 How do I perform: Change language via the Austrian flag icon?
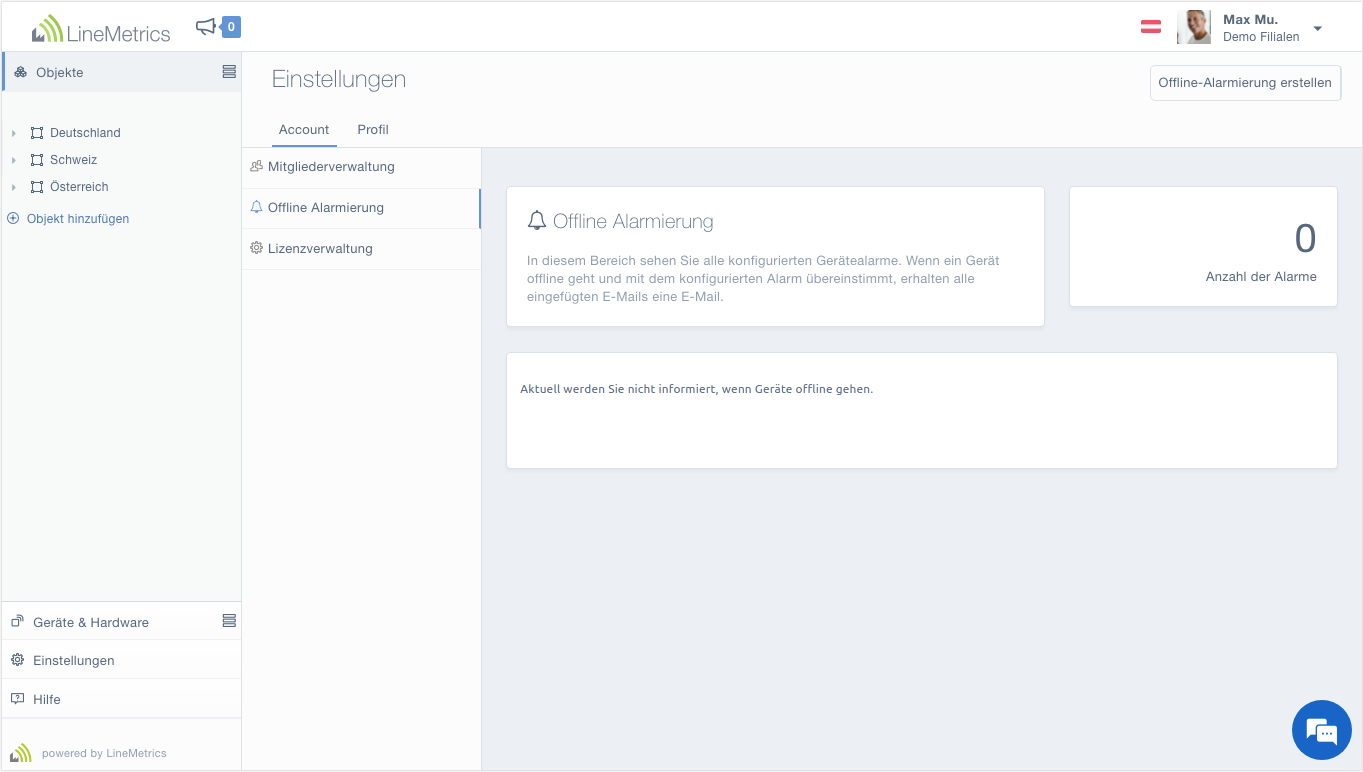coord(1151,27)
